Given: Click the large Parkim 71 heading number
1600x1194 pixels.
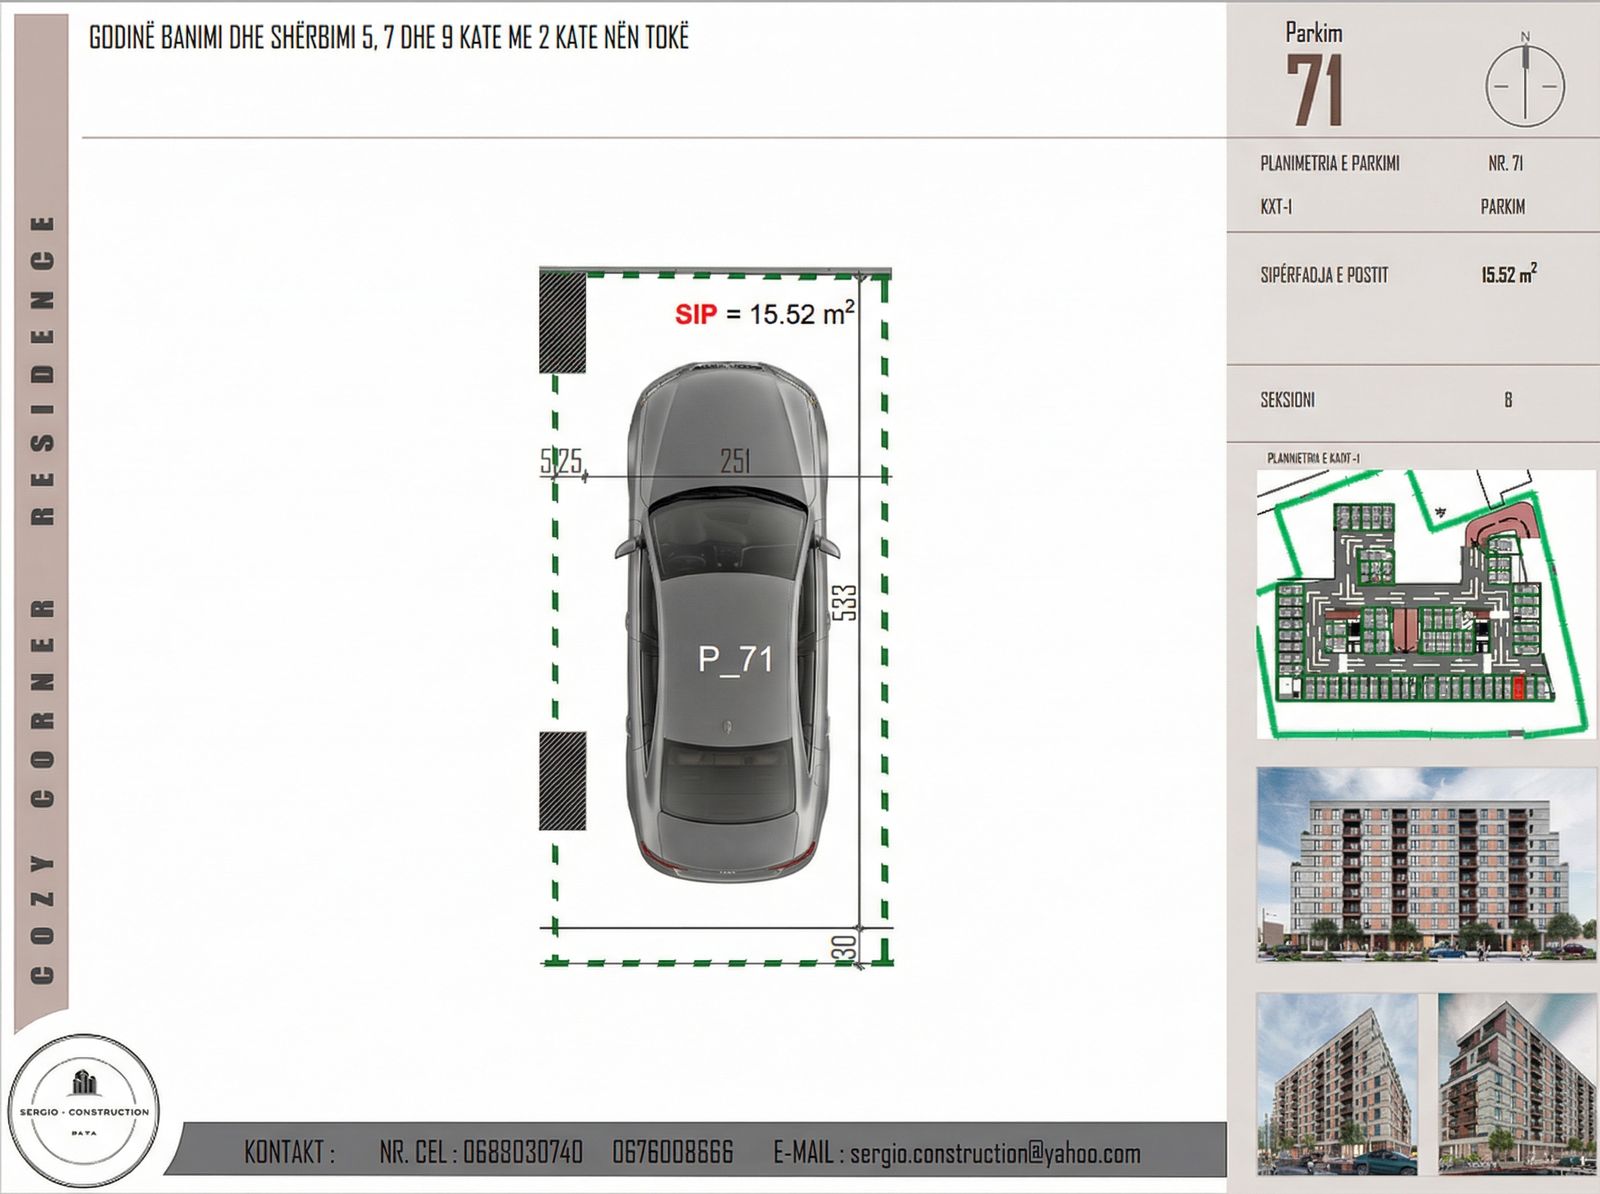Looking at the screenshot, I should pyautogui.click(x=1314, y=92).
